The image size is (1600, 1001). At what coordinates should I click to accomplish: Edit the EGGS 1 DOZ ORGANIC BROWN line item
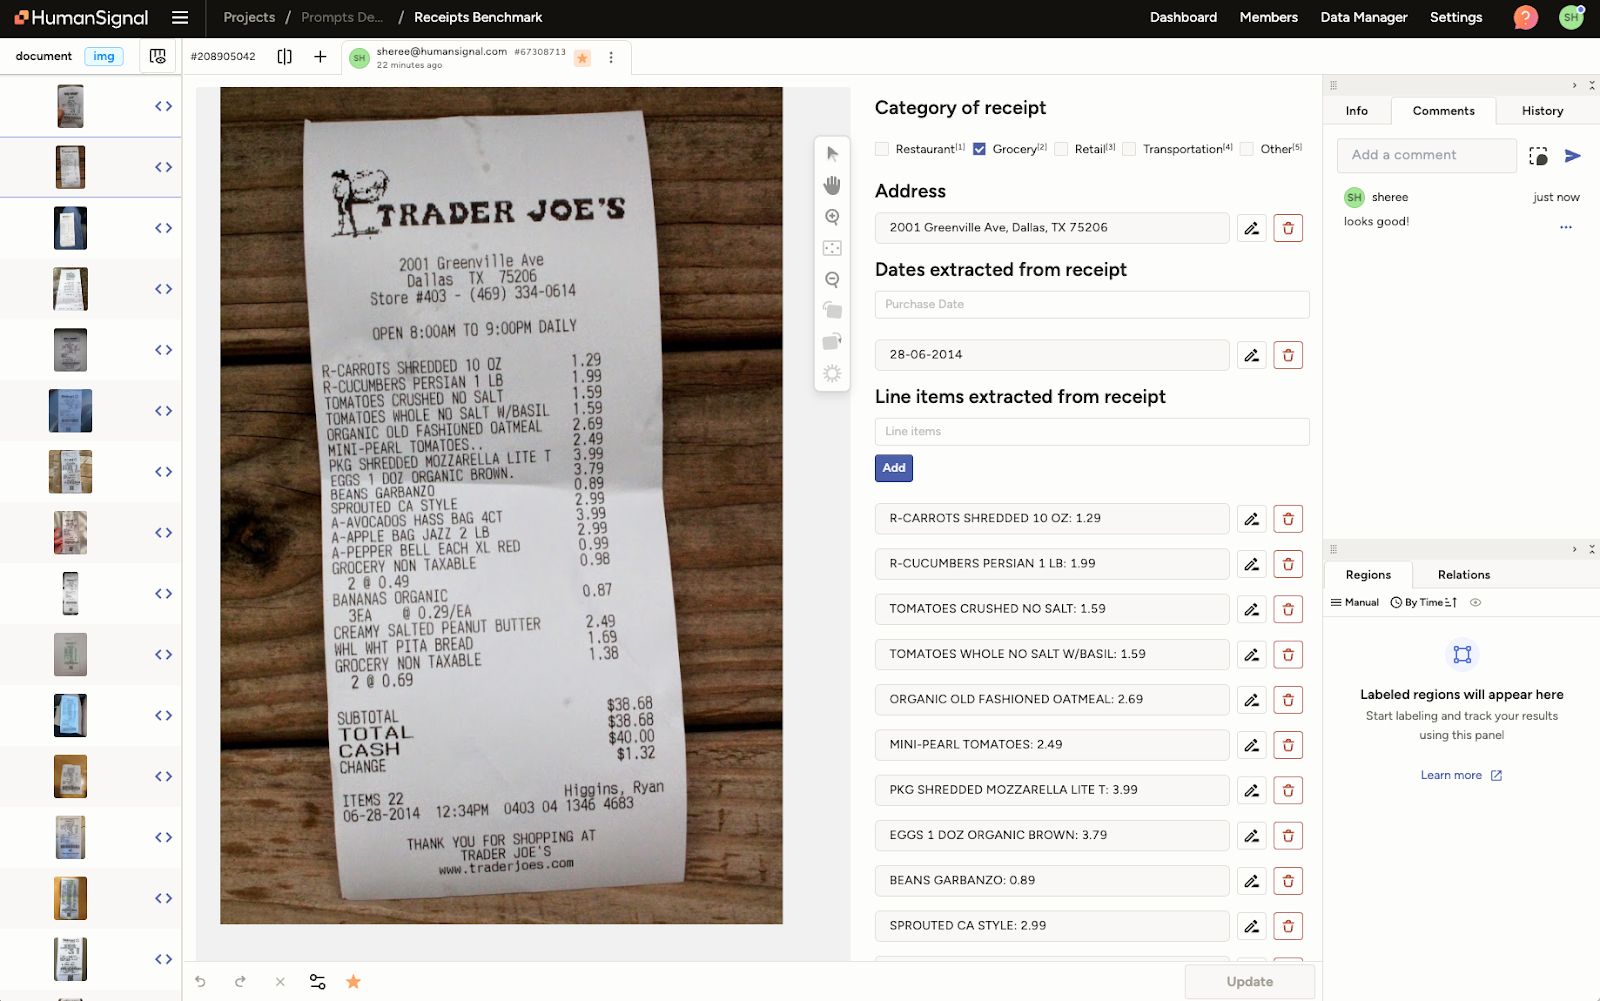1251,835
